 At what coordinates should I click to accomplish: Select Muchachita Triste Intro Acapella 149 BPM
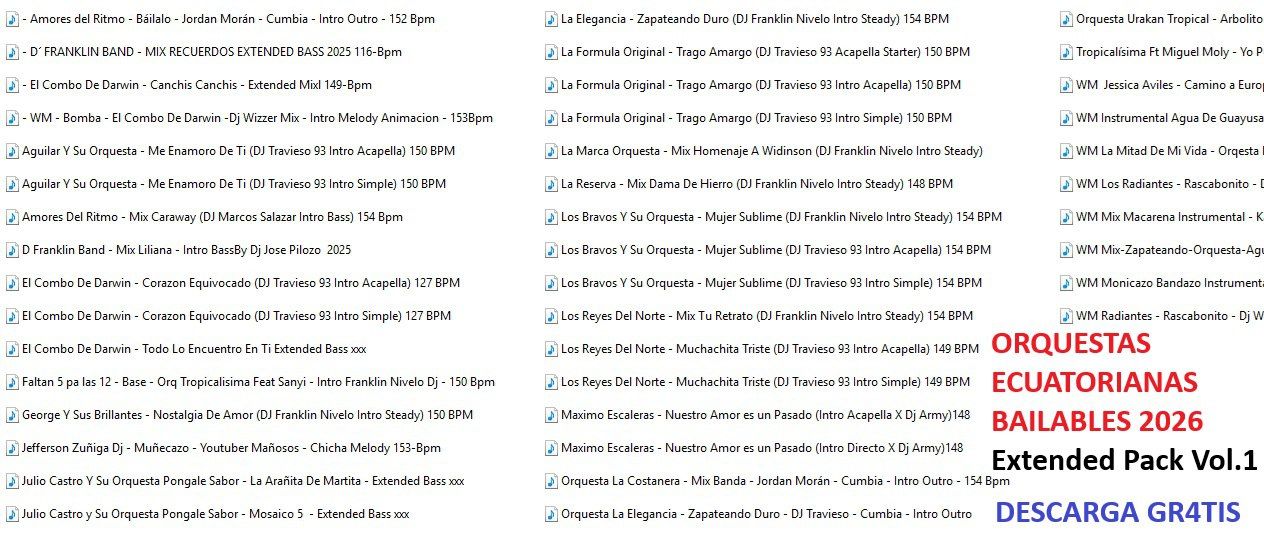coord(770,349)
